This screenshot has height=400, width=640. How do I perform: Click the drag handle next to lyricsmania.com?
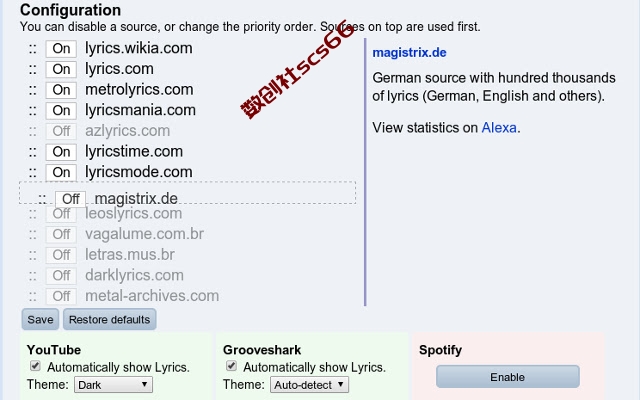pos(33,111)
